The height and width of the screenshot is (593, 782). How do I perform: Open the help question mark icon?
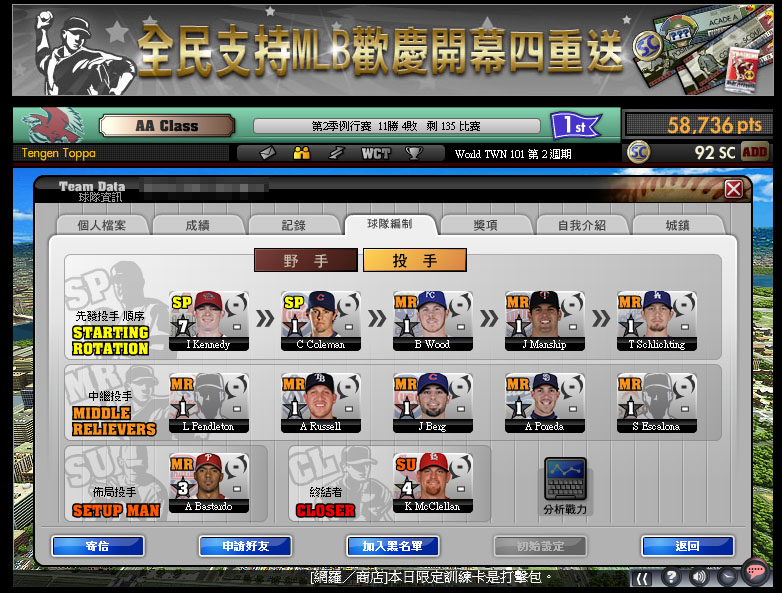point(671,578)
